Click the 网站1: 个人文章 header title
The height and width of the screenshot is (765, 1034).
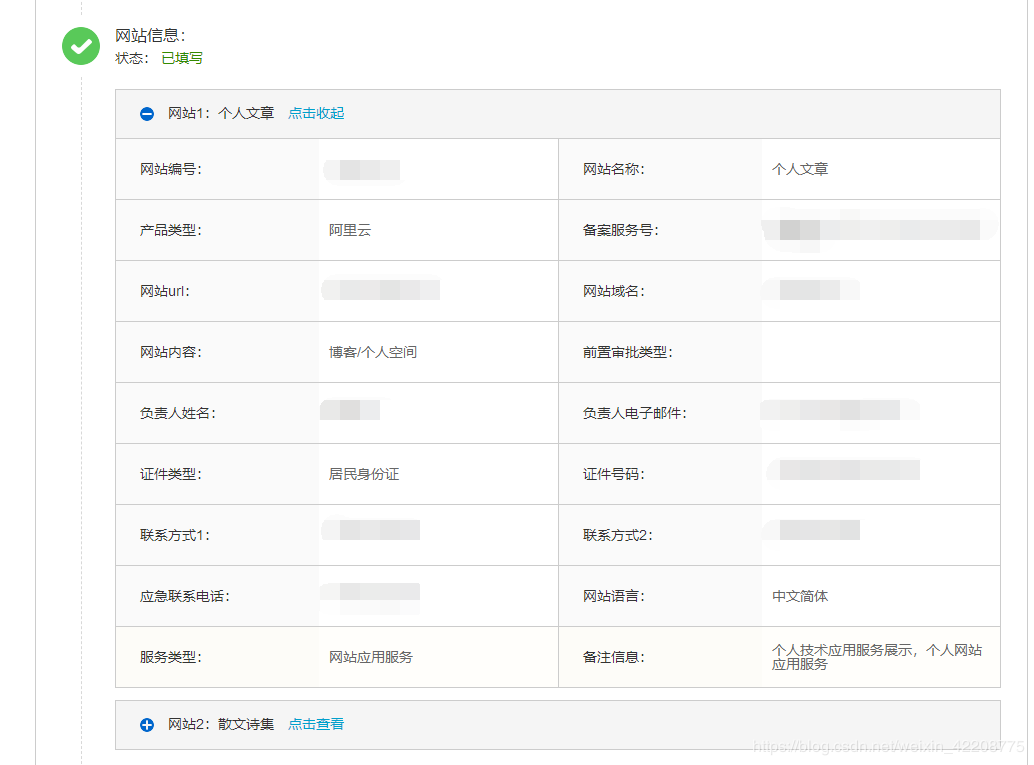point(220,113)
